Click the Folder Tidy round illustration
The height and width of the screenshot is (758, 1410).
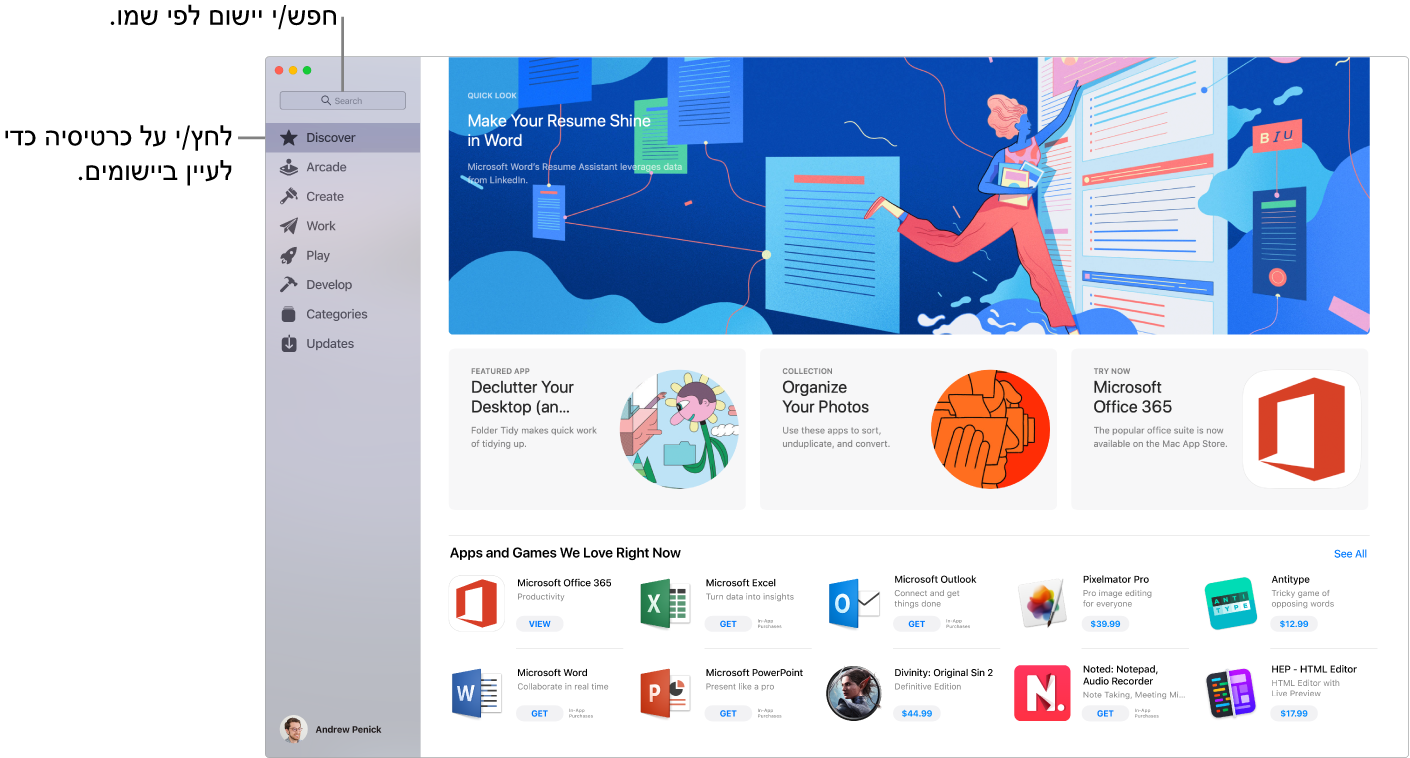coord(679,429)
